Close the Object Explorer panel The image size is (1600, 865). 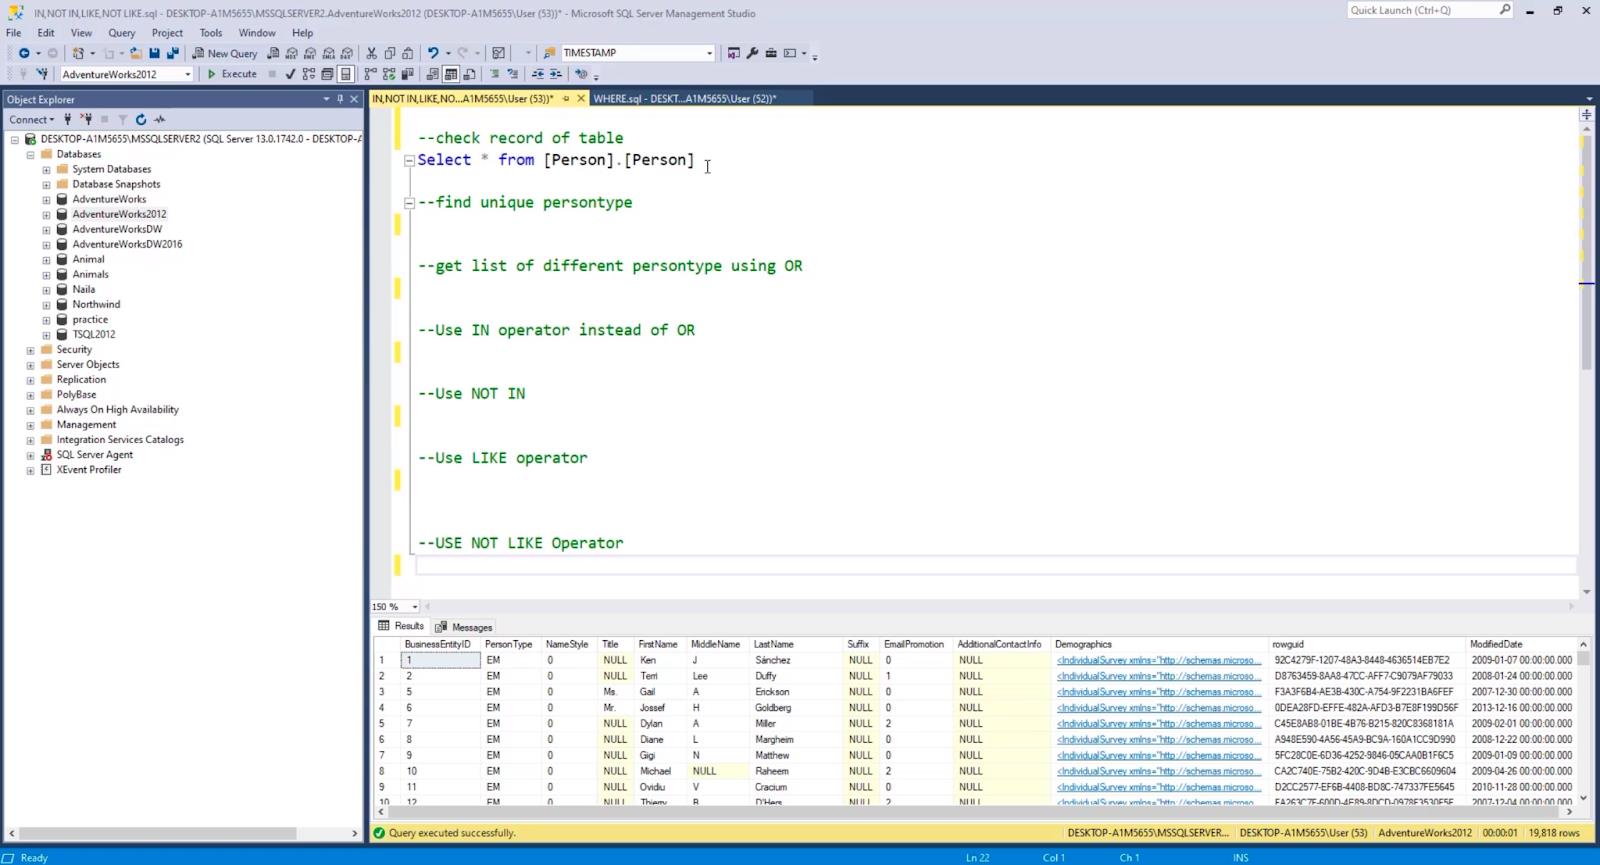coord(354,99)
